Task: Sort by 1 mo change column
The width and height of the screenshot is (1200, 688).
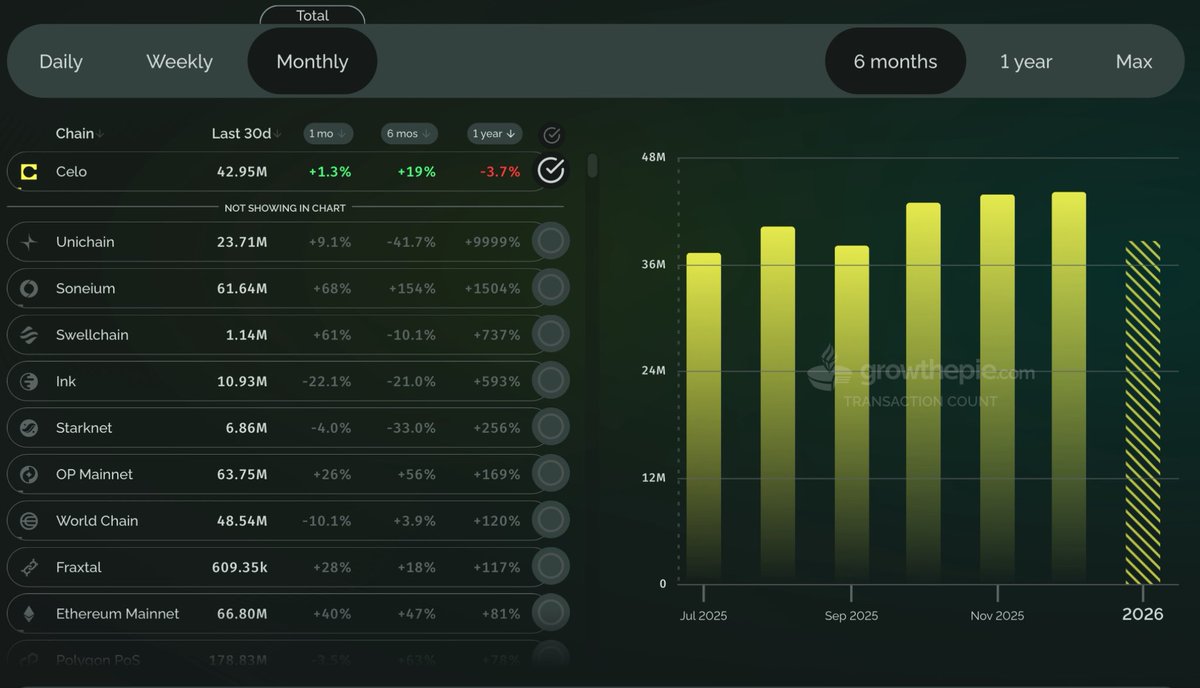Action: tap(327, 134)
